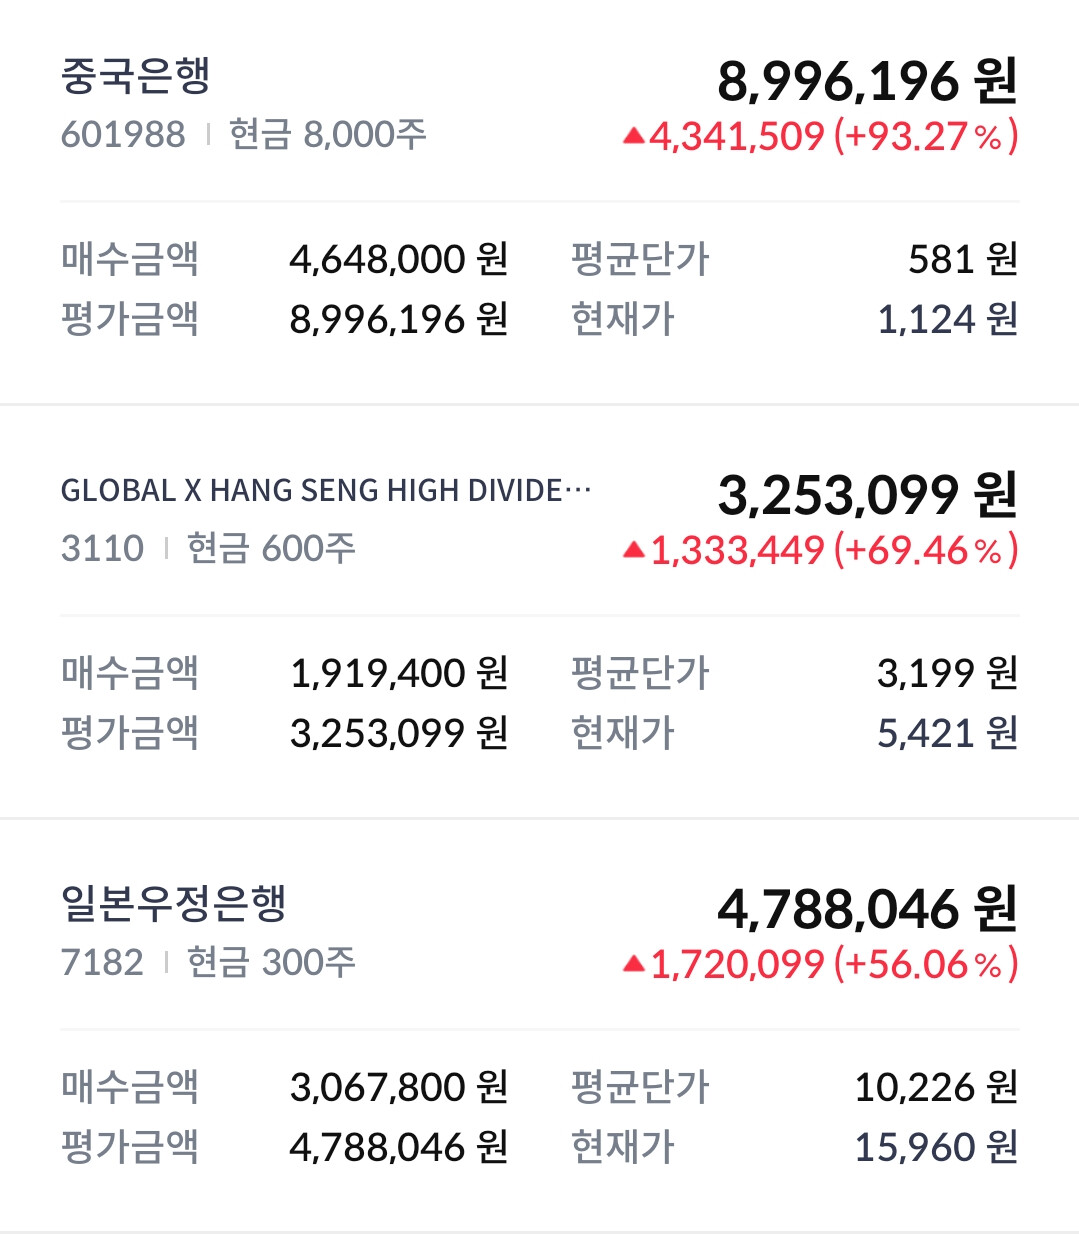Tap the 581 원 average price
This screenshot has height=1235, width=1079.
(x=962, y=259)
